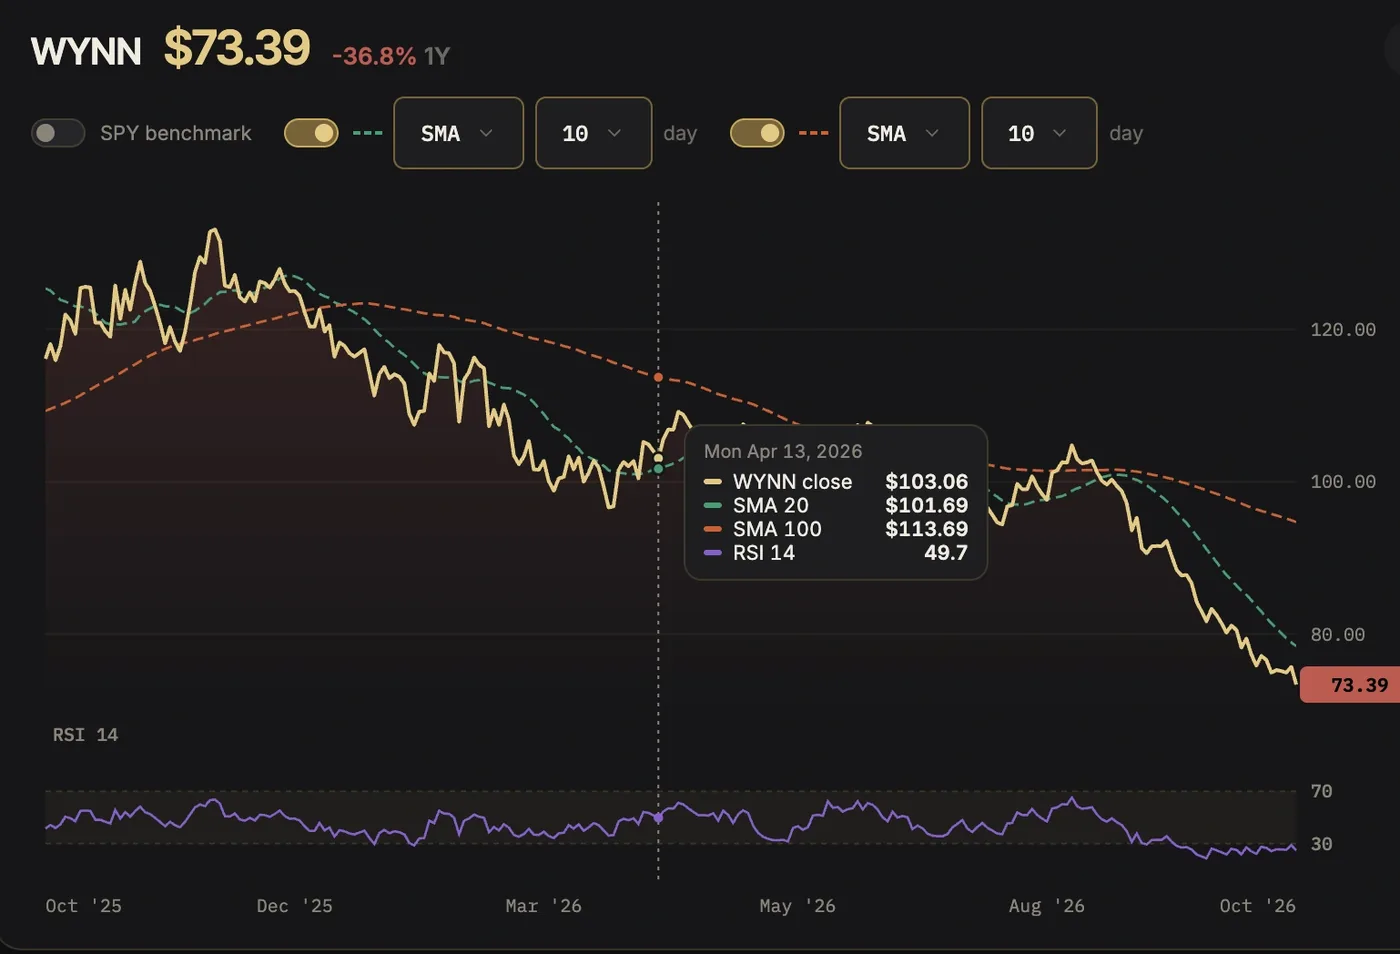Turn off the green dashed indicator toggle
Viewport: 1400px width, 954px height.
pos(311,133)
